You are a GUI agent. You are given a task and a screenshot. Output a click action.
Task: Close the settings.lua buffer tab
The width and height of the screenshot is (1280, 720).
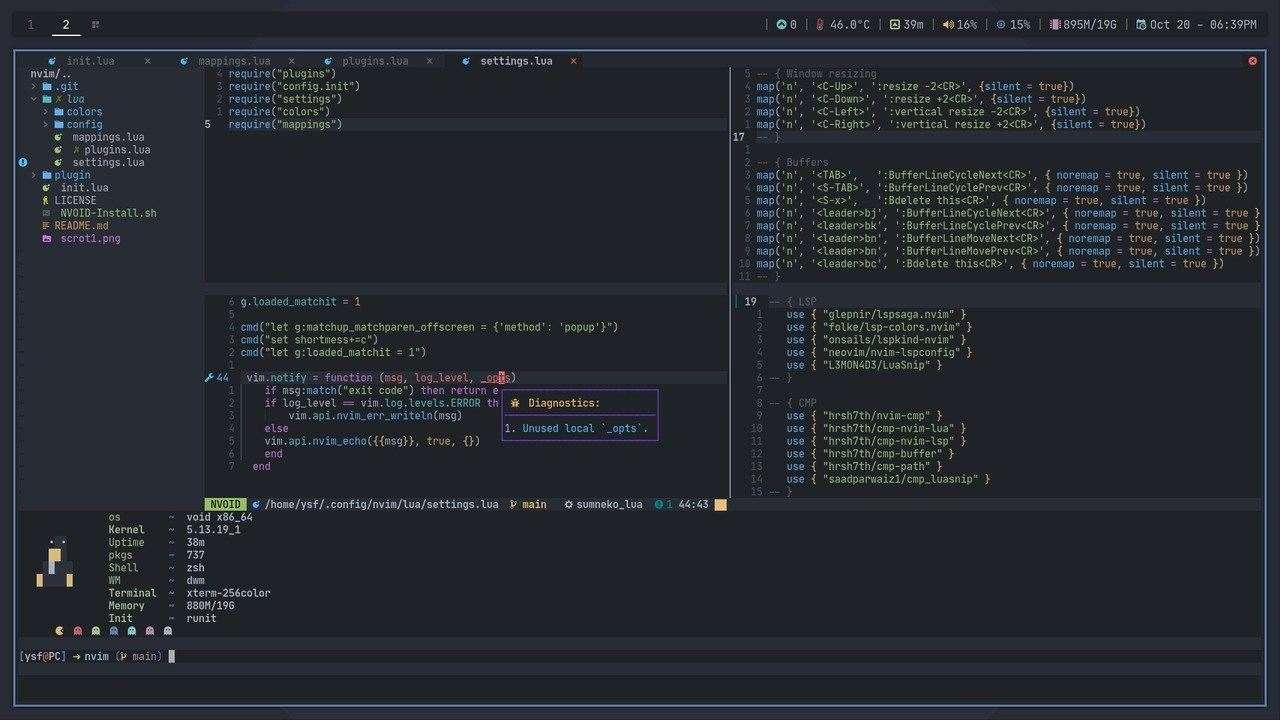click(x=574, y=61)
